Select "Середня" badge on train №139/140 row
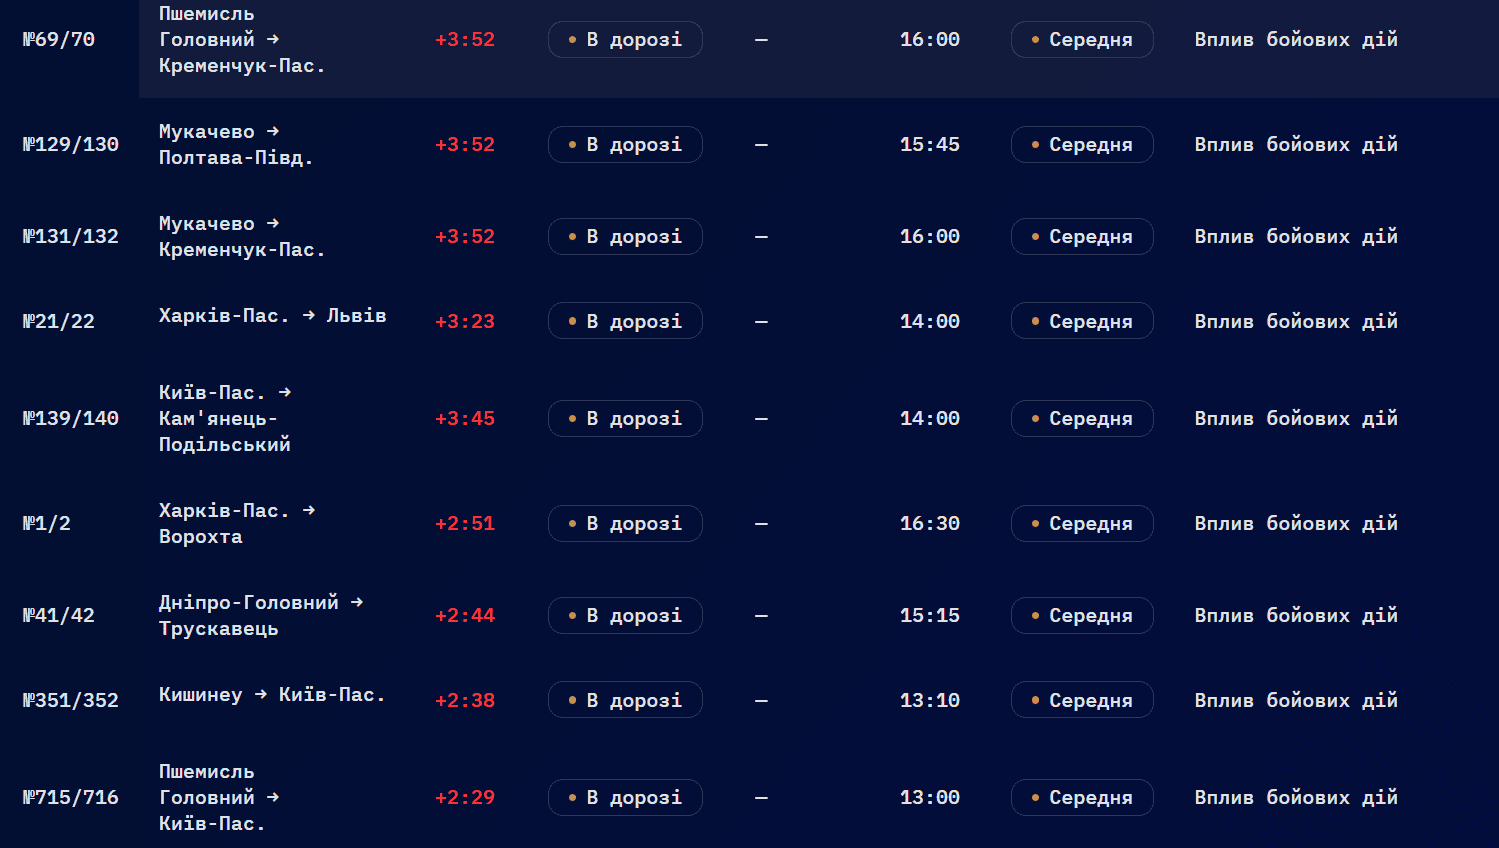This screenshot has height=848, width=1499. coord(1082,419)
